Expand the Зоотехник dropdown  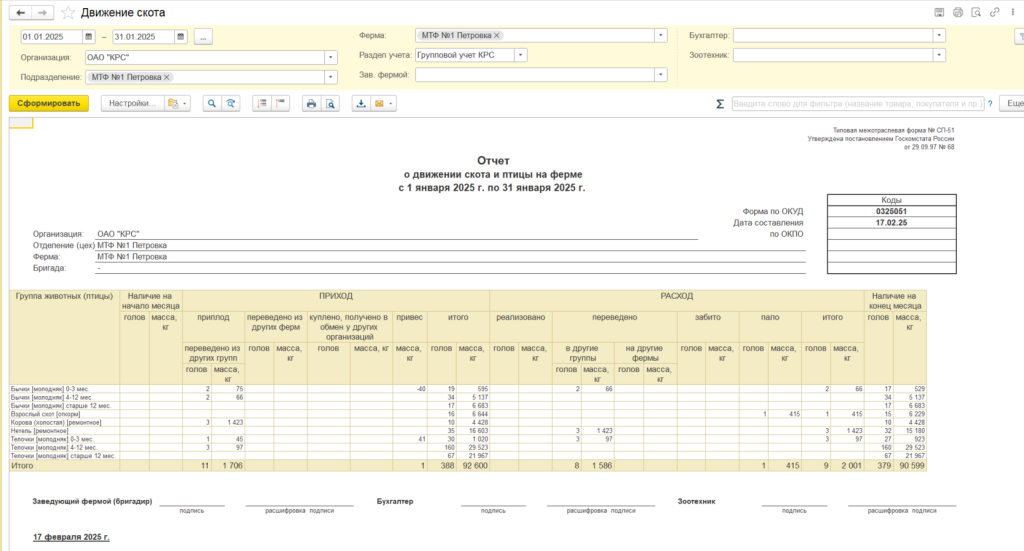click(x=939, y=55)
